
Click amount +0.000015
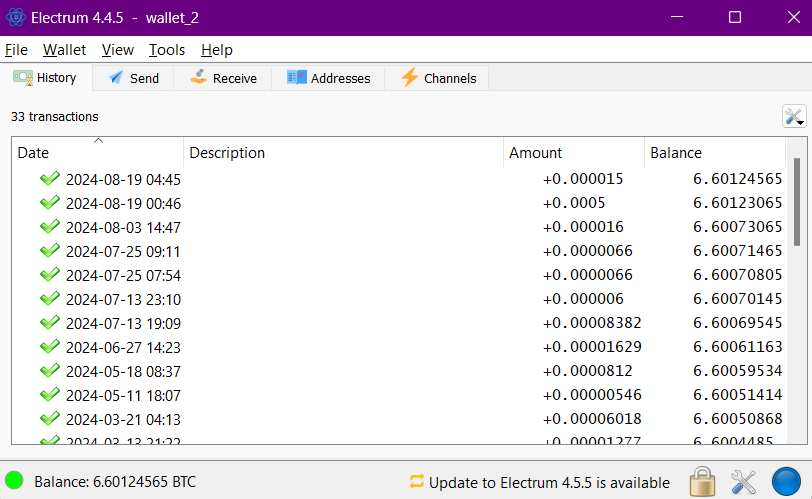click(583, 179)
